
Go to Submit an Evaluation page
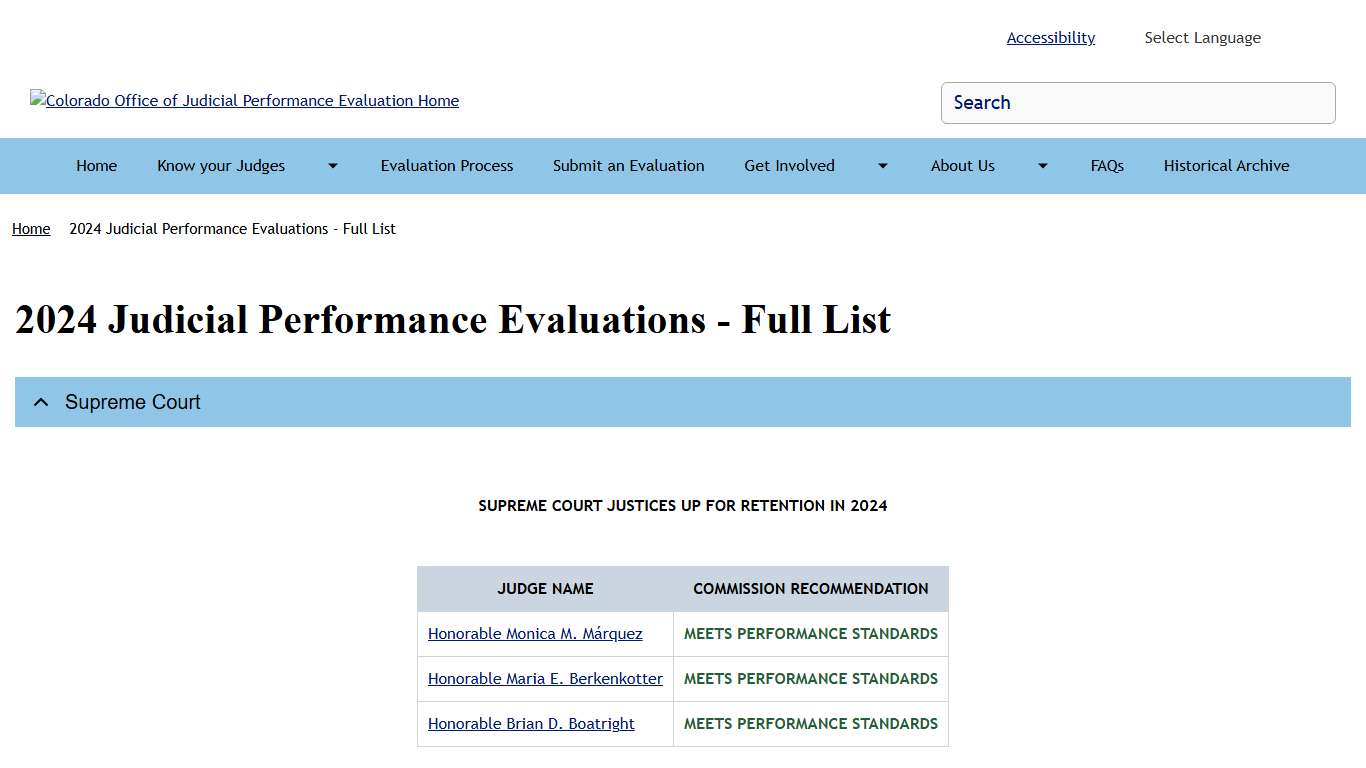pyautogui.click(x=628, y=166)
